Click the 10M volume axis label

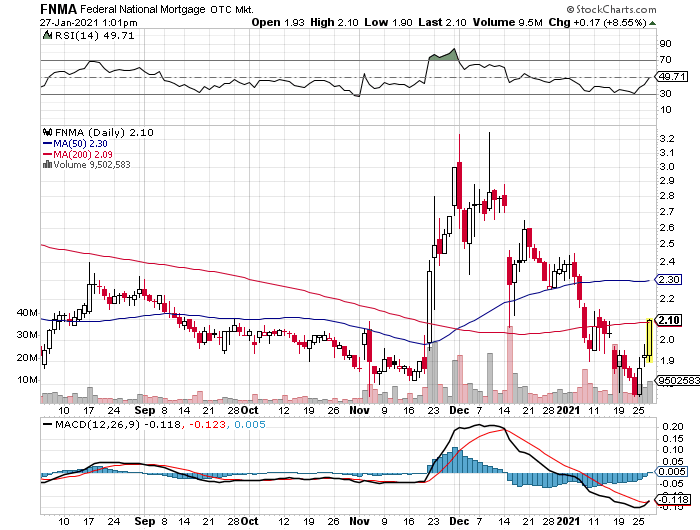point(27,380)
